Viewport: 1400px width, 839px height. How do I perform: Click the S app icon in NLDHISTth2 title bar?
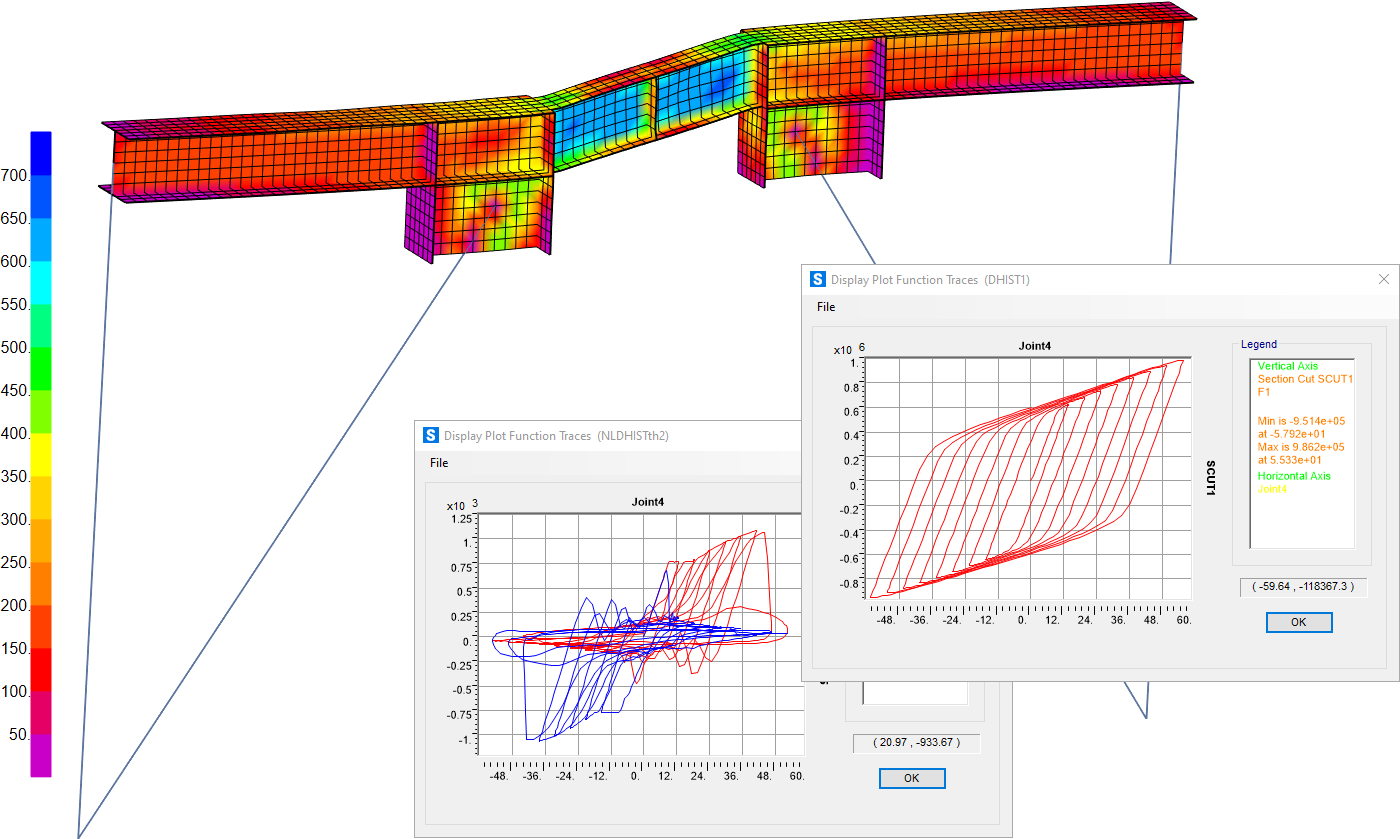431,436
